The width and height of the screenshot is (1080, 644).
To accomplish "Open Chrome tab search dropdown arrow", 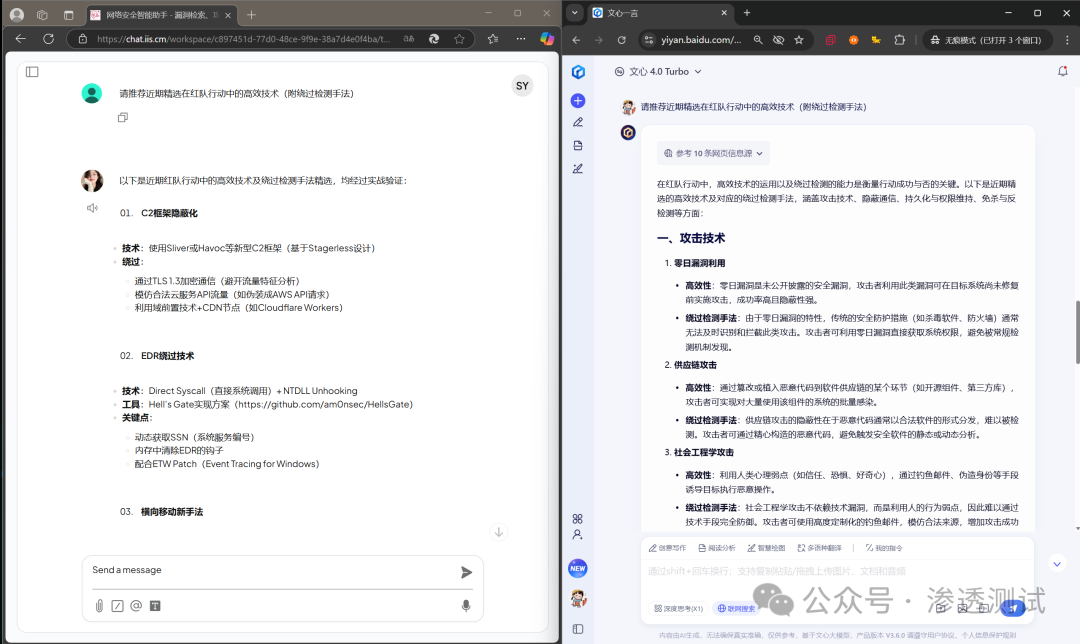I will click(574, 12).
